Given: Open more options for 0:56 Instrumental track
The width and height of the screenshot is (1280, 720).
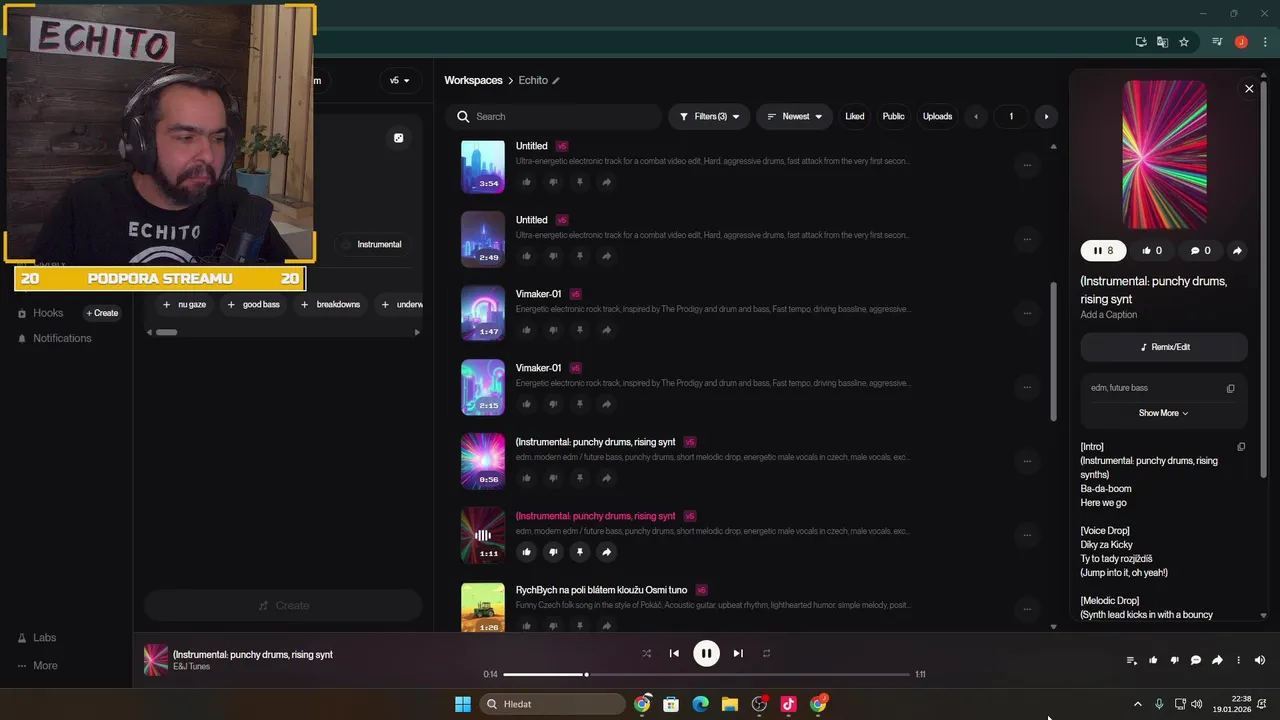Looking at the screenshot, I should pos(1027,461).
